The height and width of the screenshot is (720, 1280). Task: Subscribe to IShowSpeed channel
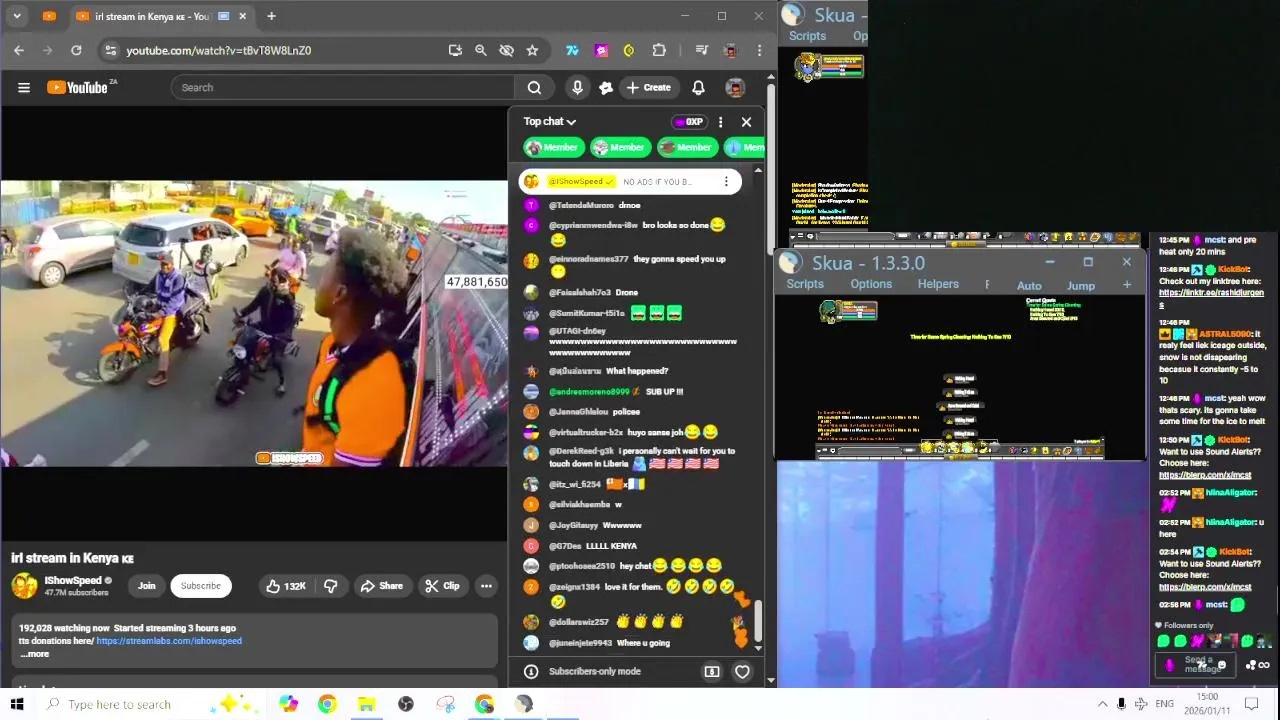pyautogui.click(x=201, y=586)
